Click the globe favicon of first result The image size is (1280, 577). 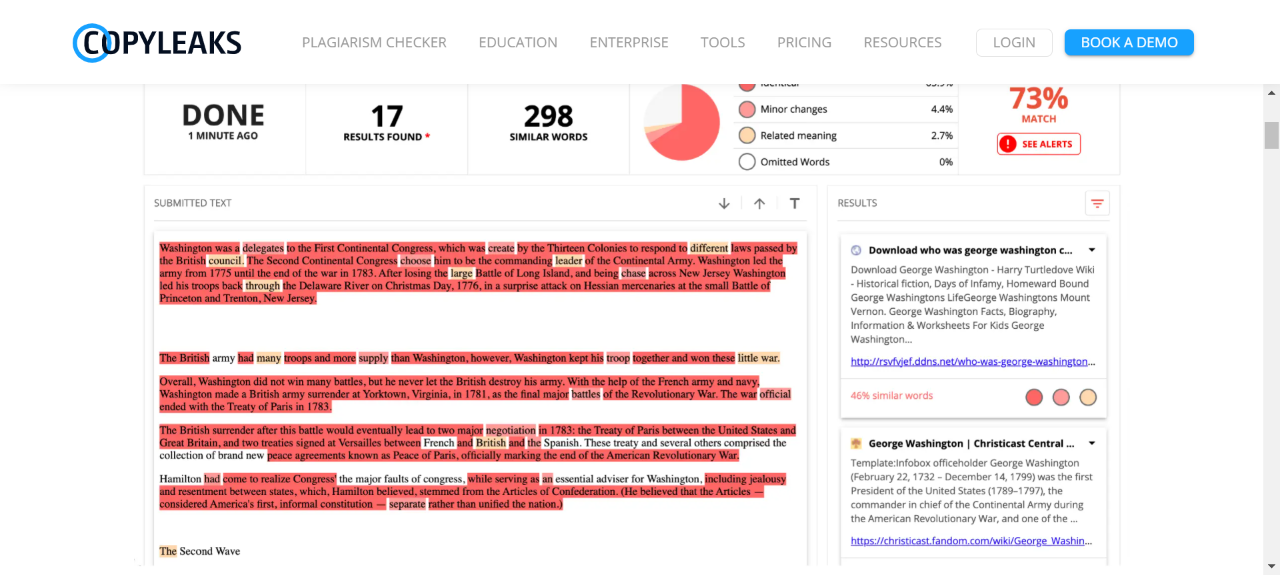[856, 250]
